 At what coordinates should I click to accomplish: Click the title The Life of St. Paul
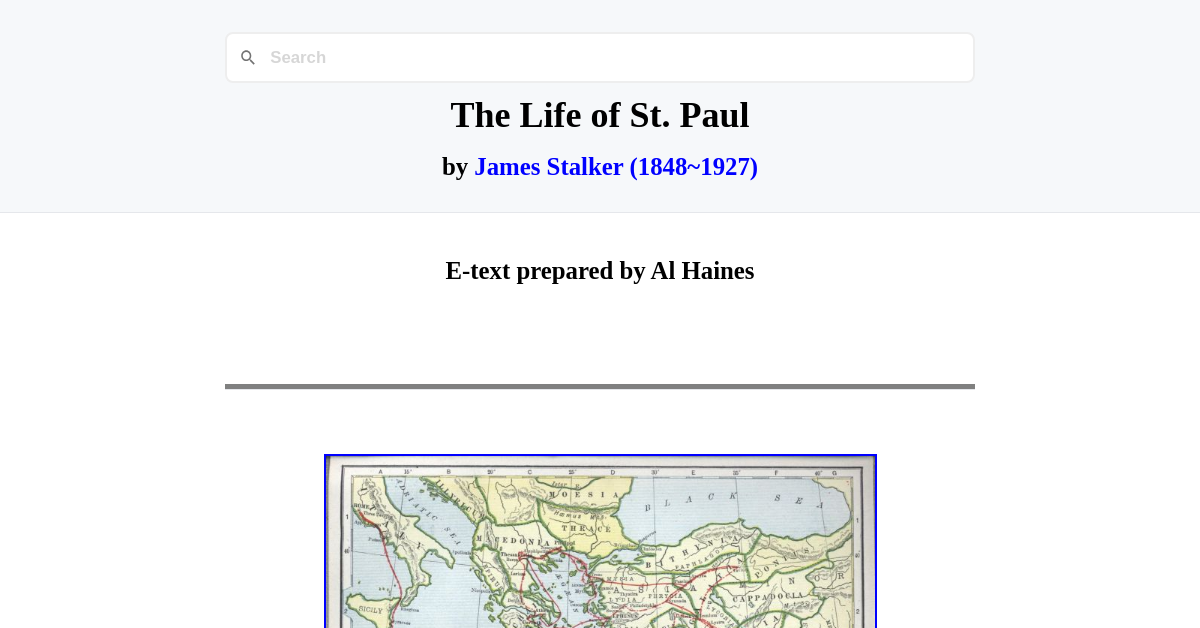600,115
